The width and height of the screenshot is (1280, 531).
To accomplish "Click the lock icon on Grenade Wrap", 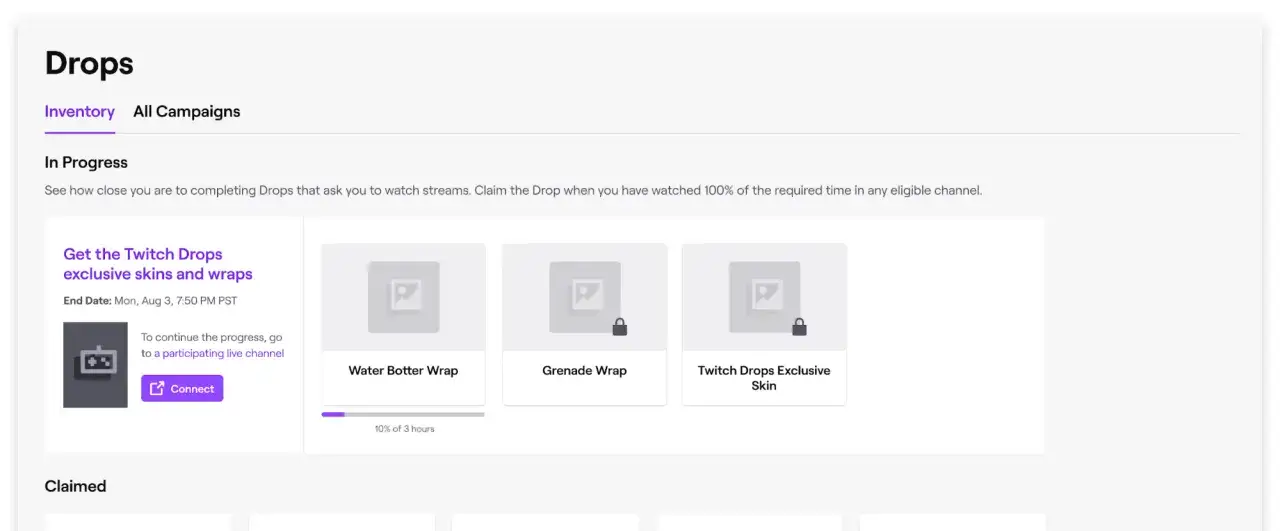I will click(619, 327).
